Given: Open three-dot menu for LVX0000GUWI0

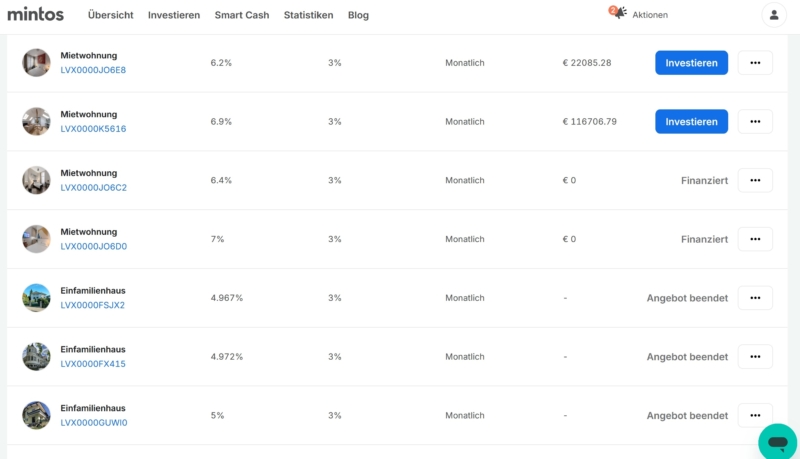Looking at the screenshot, I should (755, 415).
